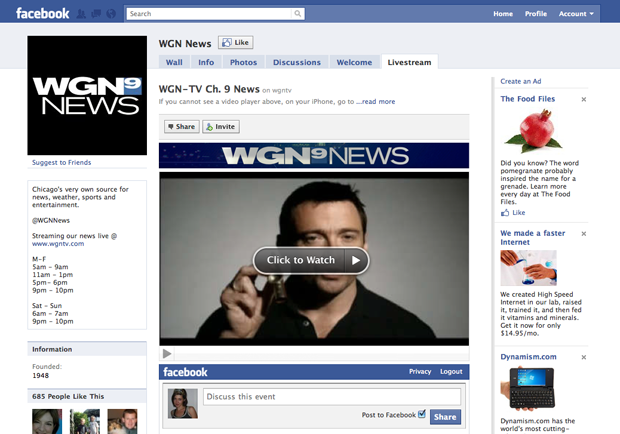Click the read more link

pyautogui.click(x=376, y=102)
